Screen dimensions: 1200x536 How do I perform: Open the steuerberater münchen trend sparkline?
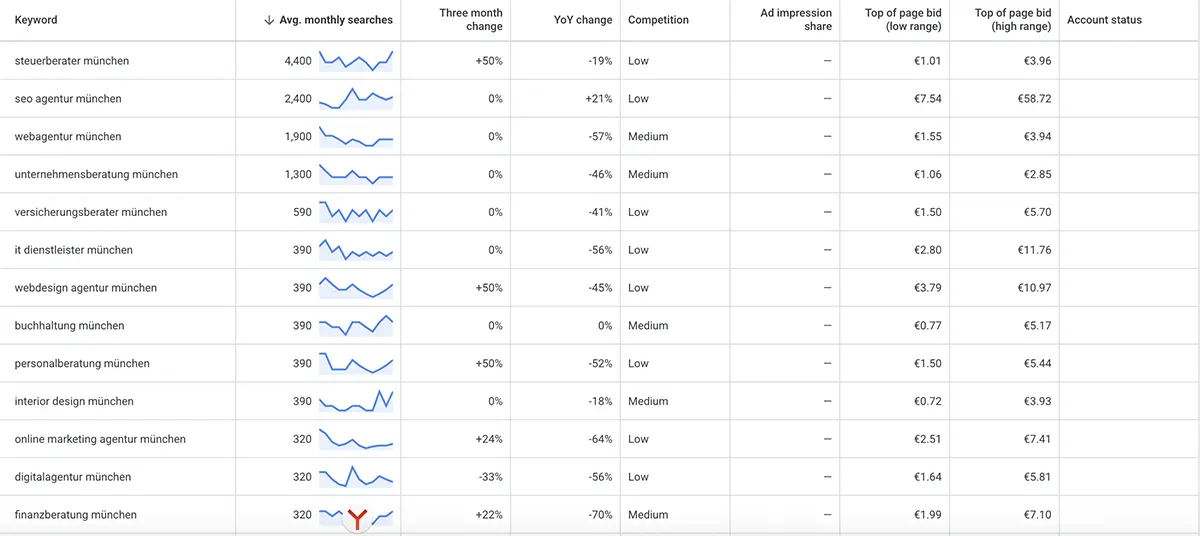pos(356,61)
